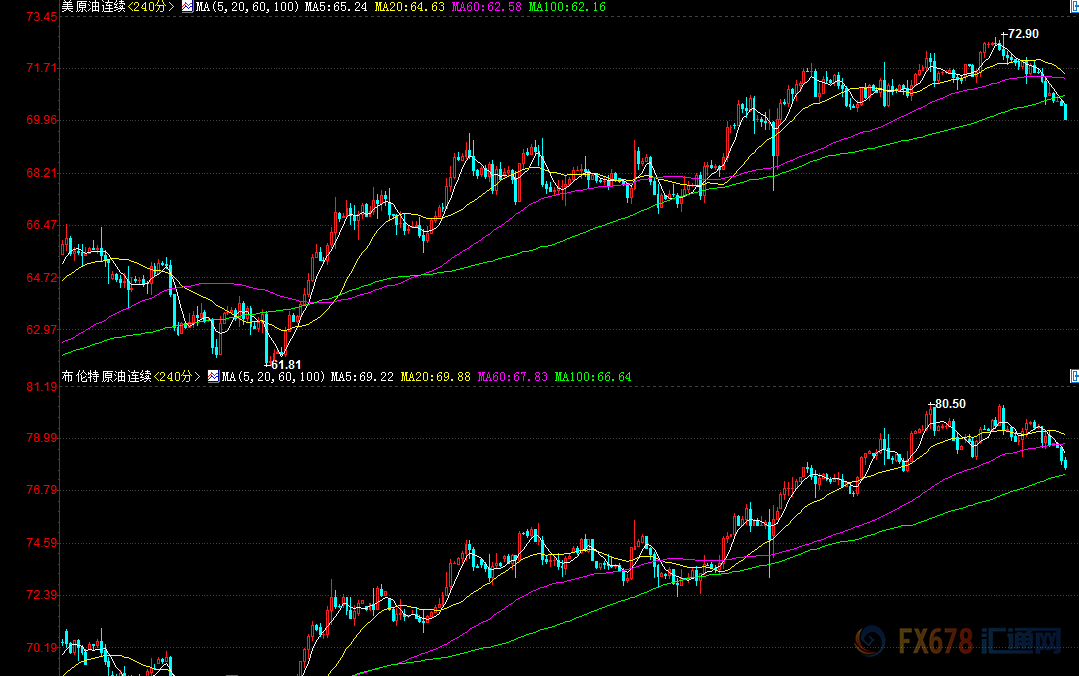Click the yellow MA20:64.63 label
1079x677 pixels.
click(409, 7)
